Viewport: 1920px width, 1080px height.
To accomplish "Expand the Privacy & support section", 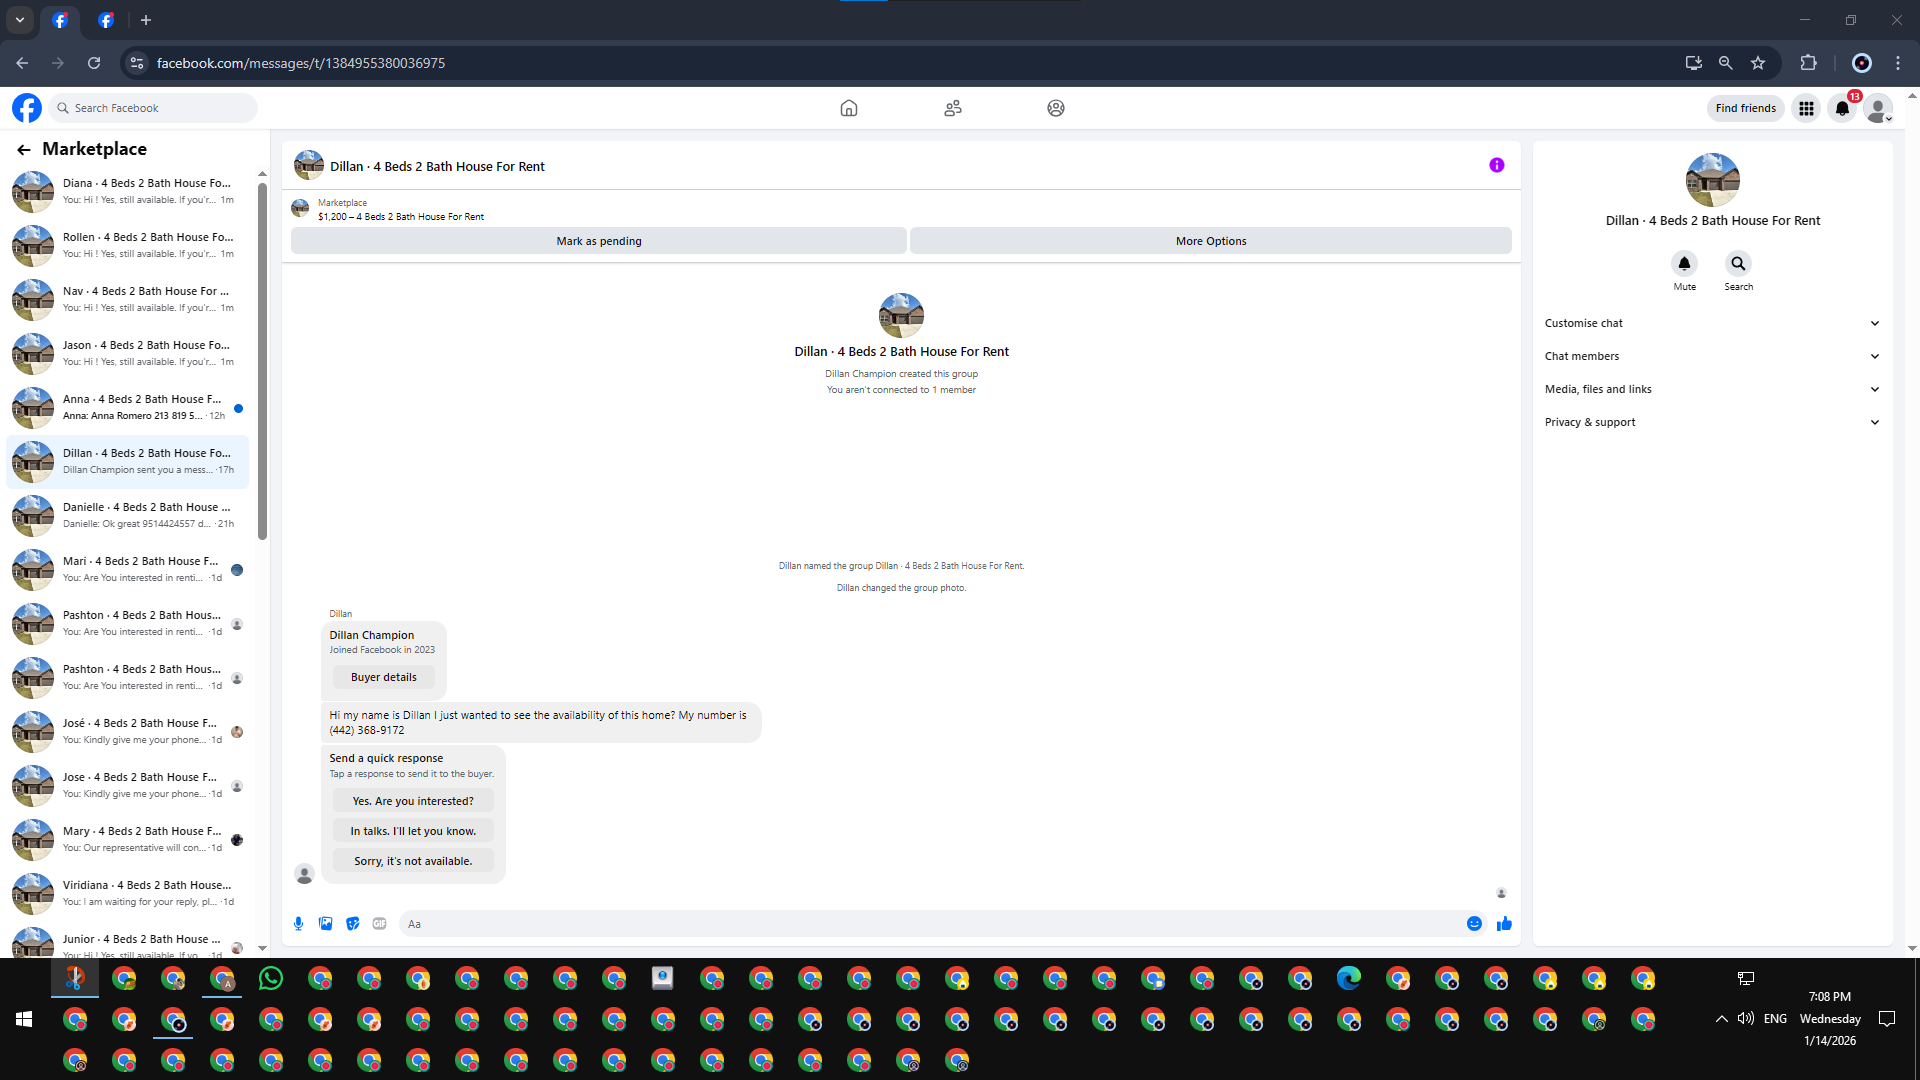I will [1712, 422].
